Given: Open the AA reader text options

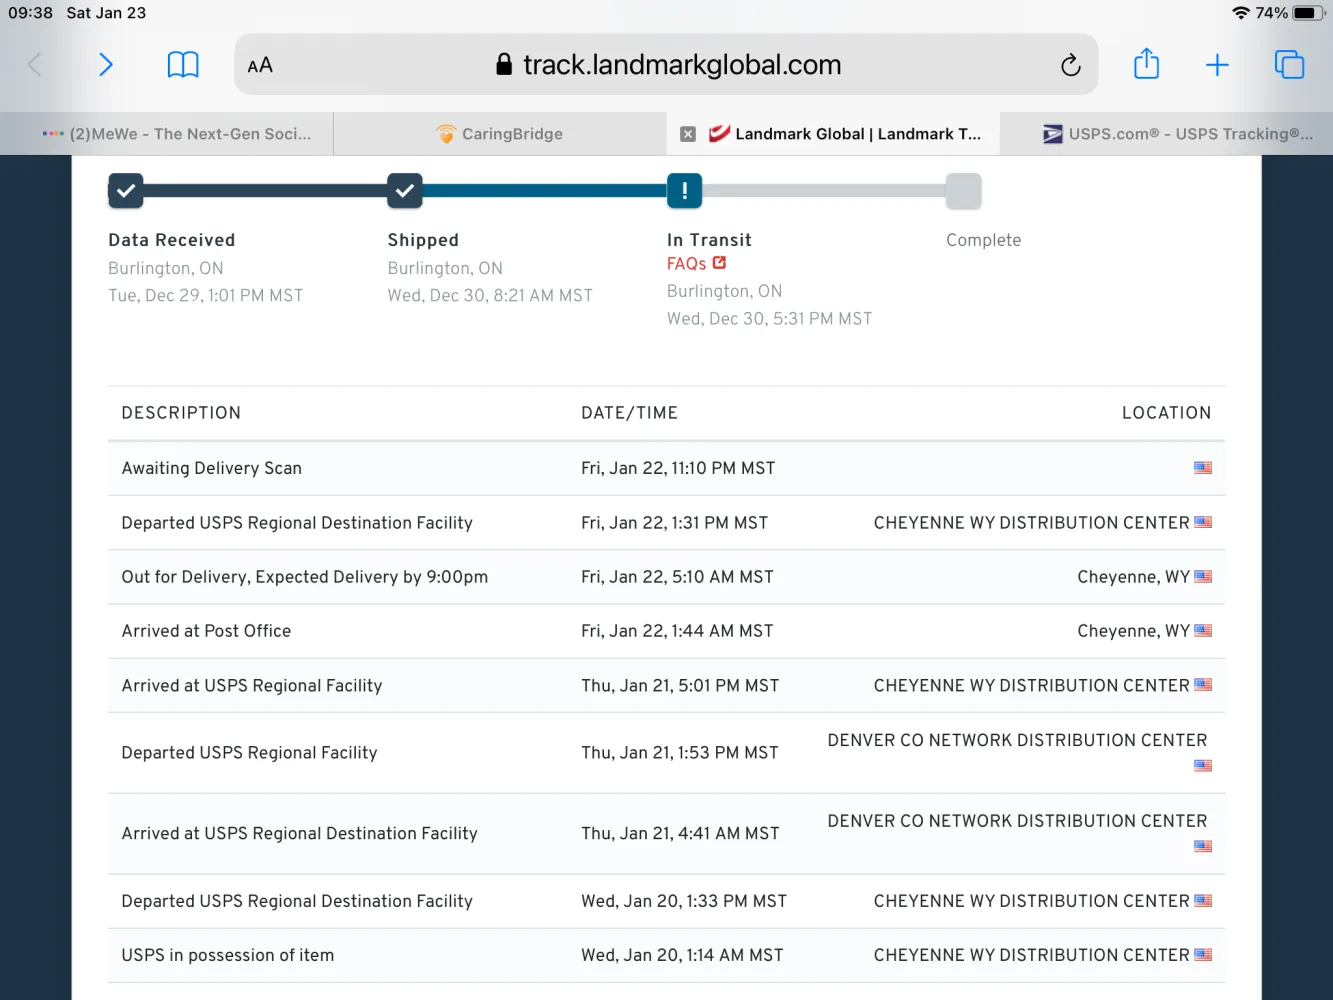Looking at the screenshot, I should [x=260, y=65].
